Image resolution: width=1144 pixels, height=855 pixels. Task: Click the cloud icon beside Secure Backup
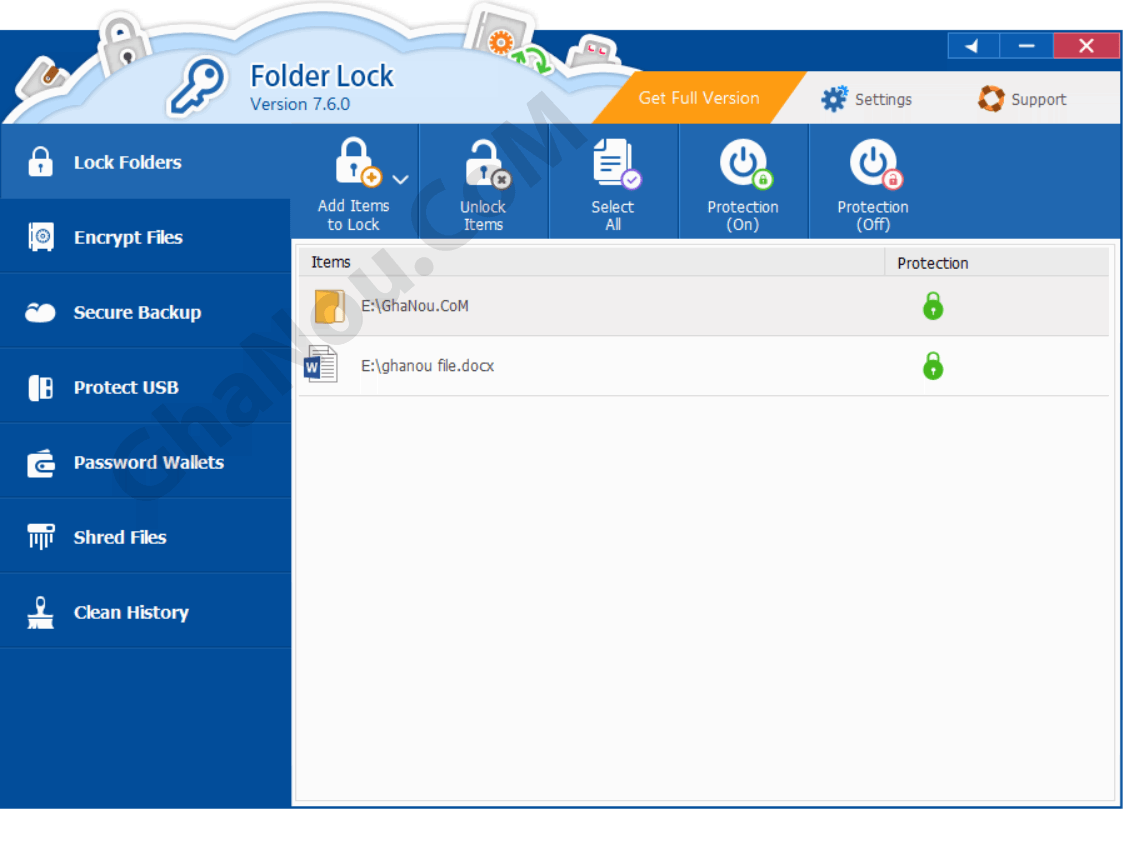click(x=40, y=312)
